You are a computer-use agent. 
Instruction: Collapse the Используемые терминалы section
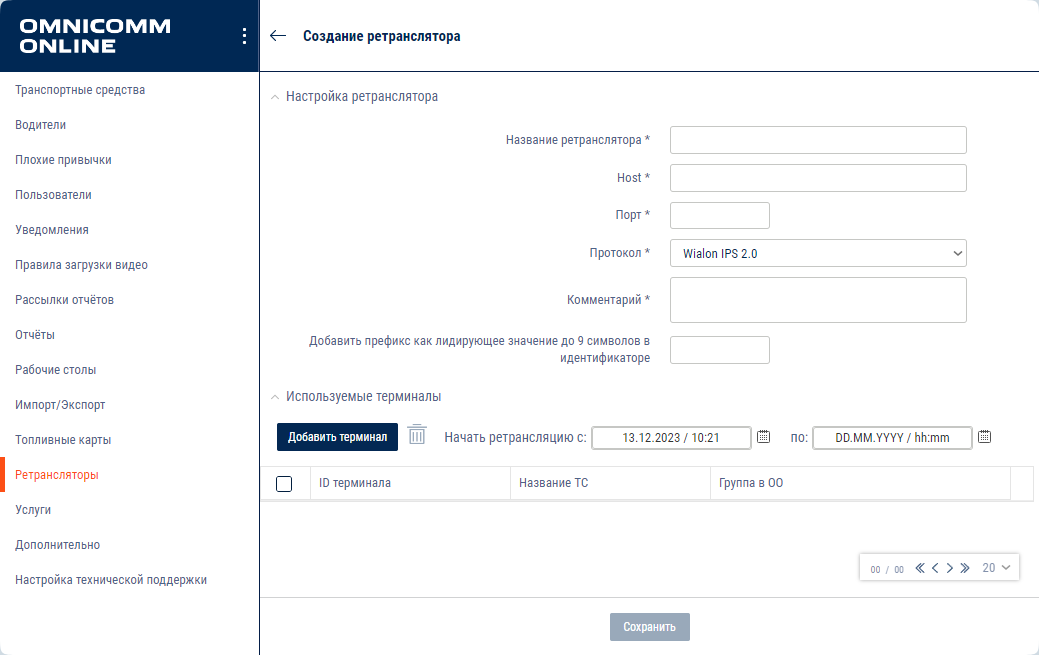pos(275,397)
